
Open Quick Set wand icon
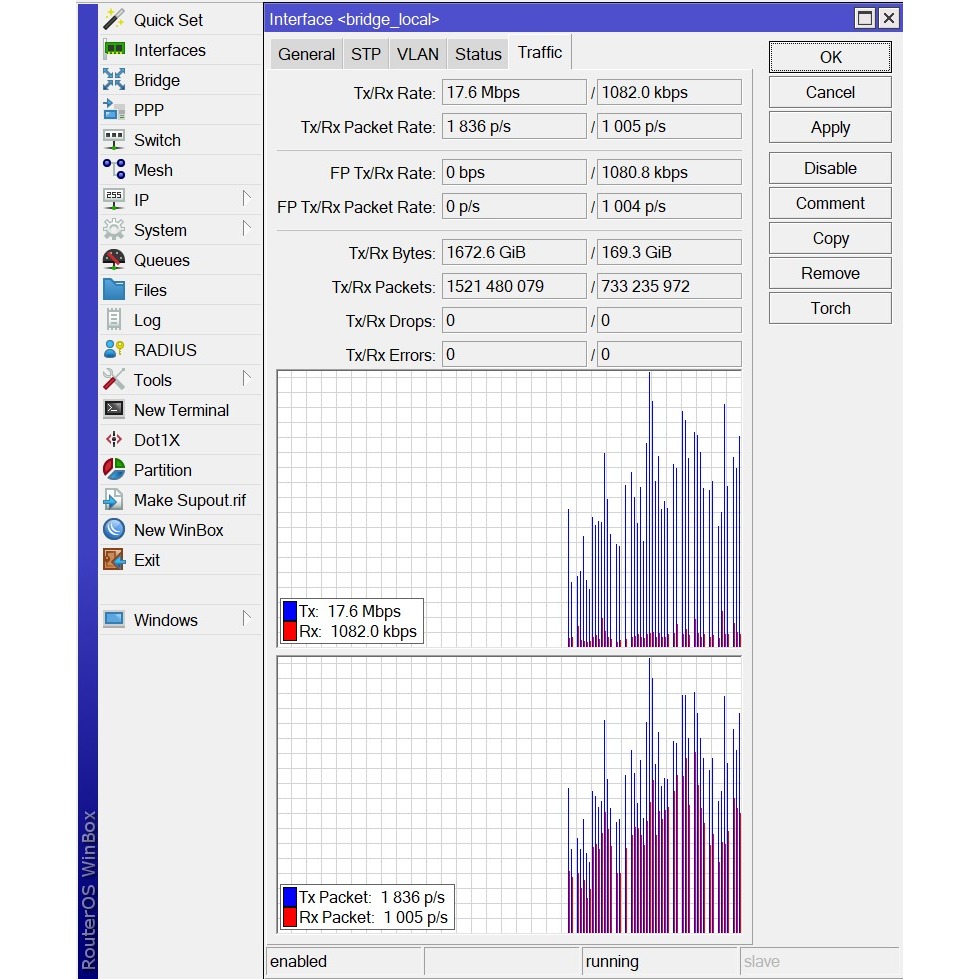click(x=114, y=19)
